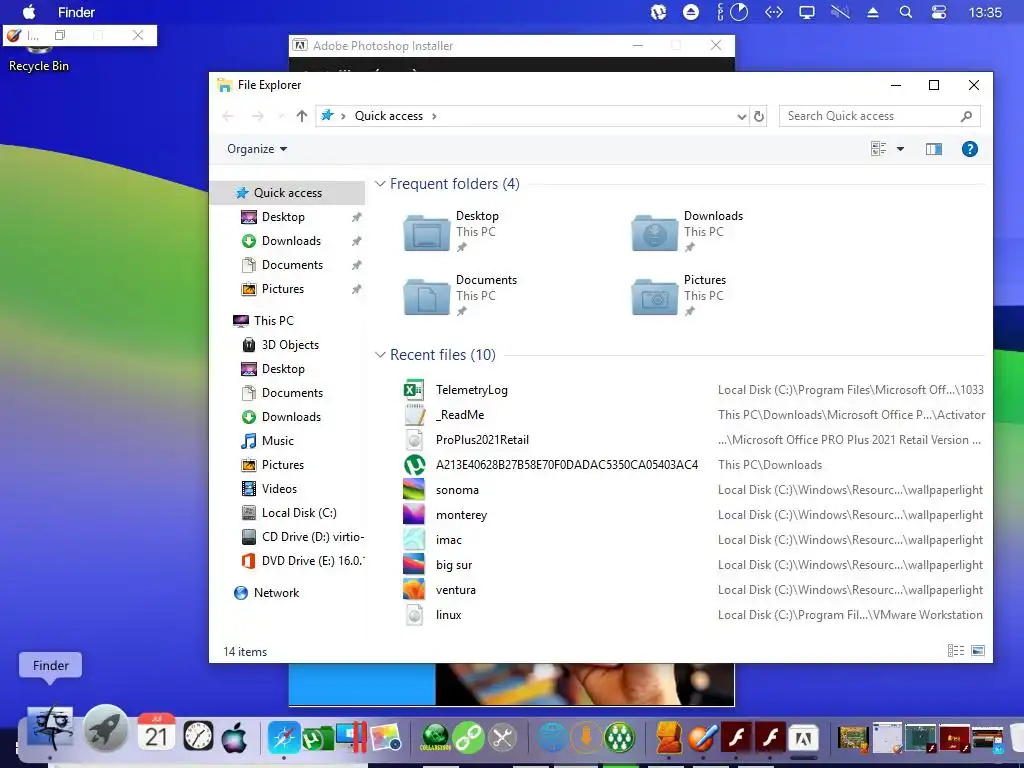The height and width of the screenshot is (768, 1024).
Task: Open the Finder menu in the menu bar
Action: point(76,12)
